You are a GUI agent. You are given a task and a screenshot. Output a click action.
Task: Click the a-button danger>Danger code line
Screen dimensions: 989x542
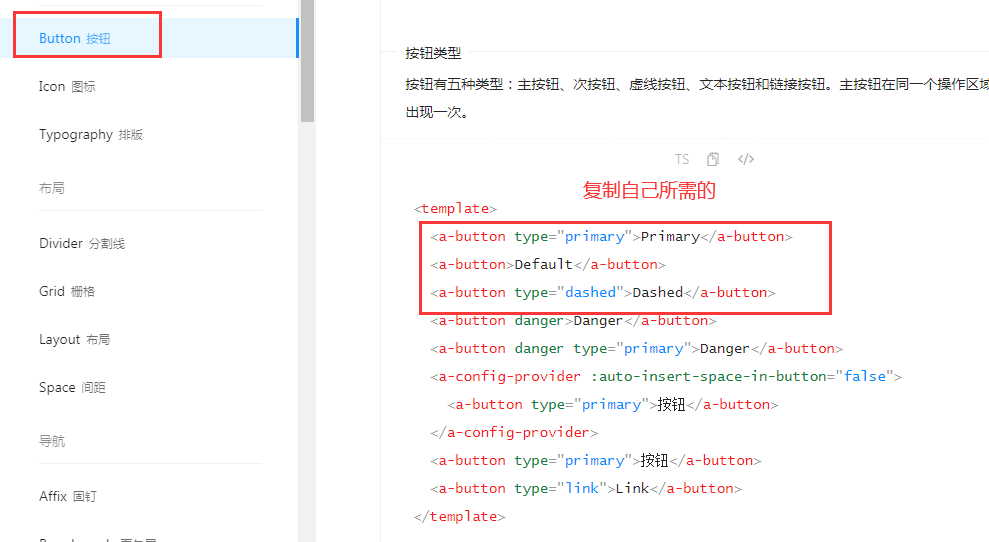pyautogui.click(x=573, y=321)
